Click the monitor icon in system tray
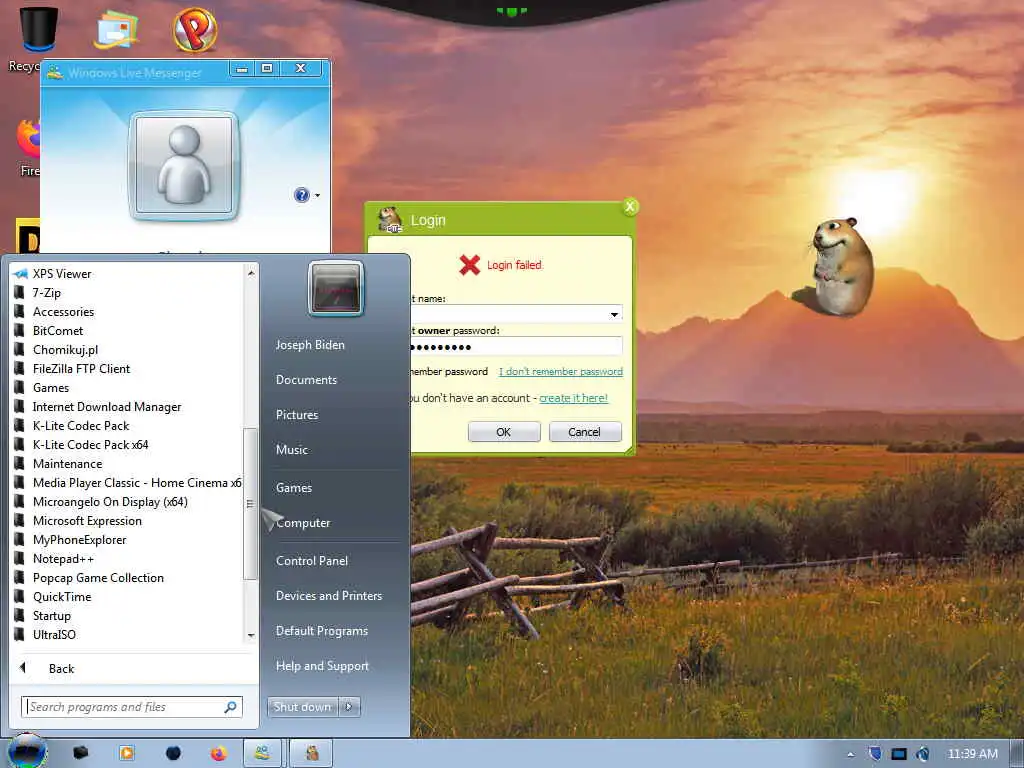This screenshot has width=1024, height=768. [899, 754]
